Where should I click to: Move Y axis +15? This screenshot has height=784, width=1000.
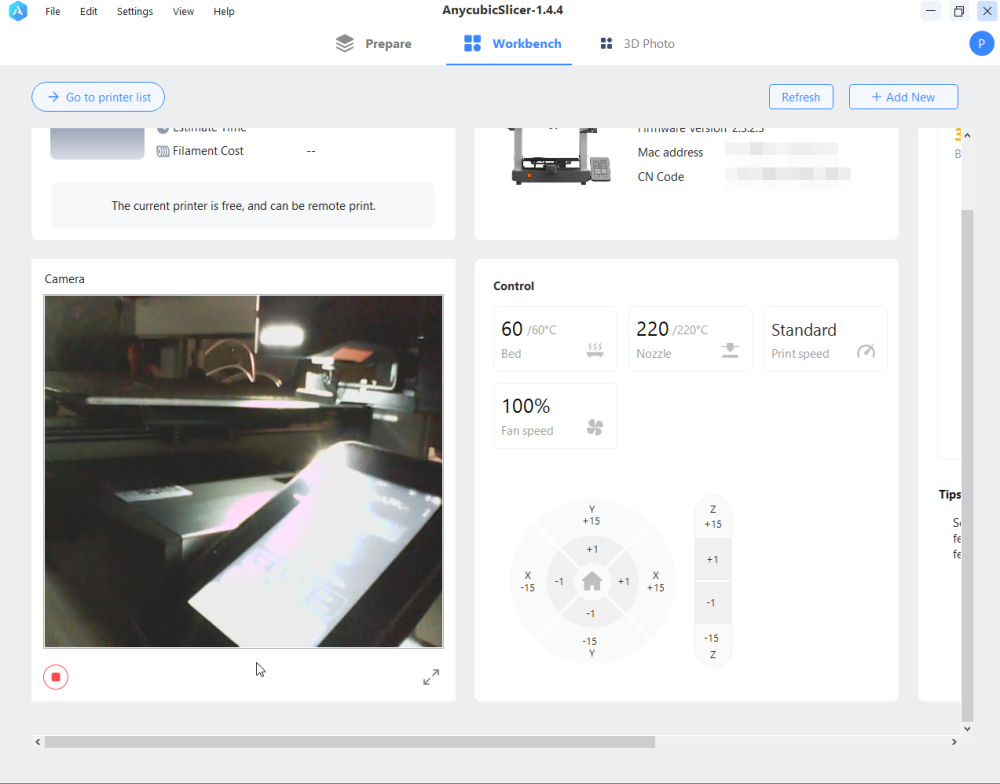click(x=591, y=515)
